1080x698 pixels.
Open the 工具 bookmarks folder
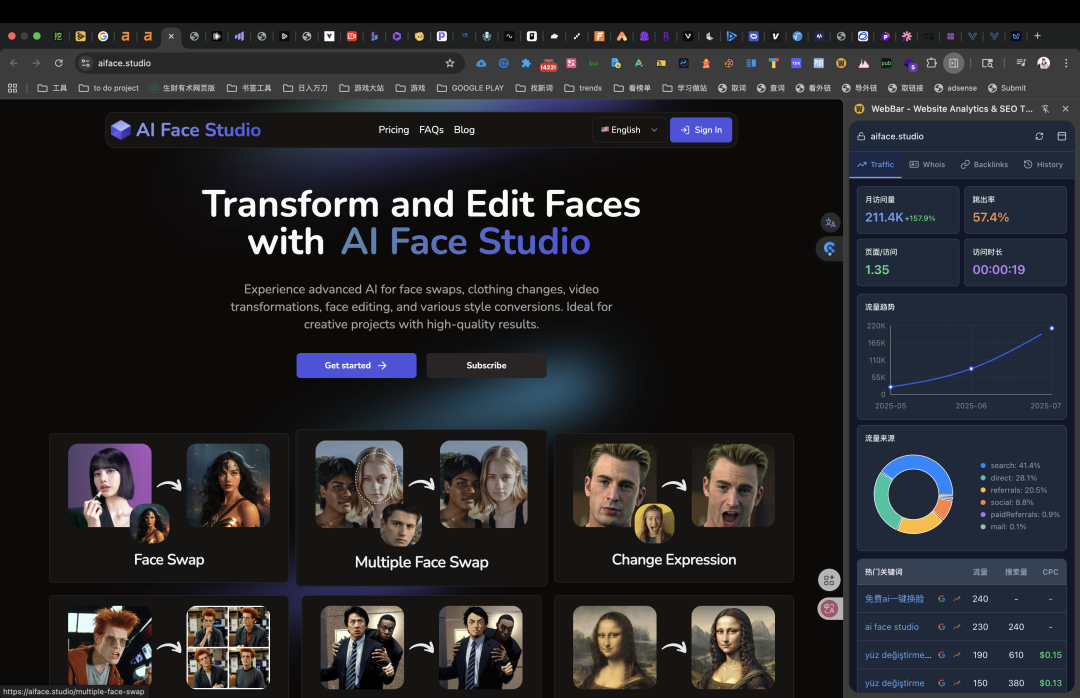point(52,88)
